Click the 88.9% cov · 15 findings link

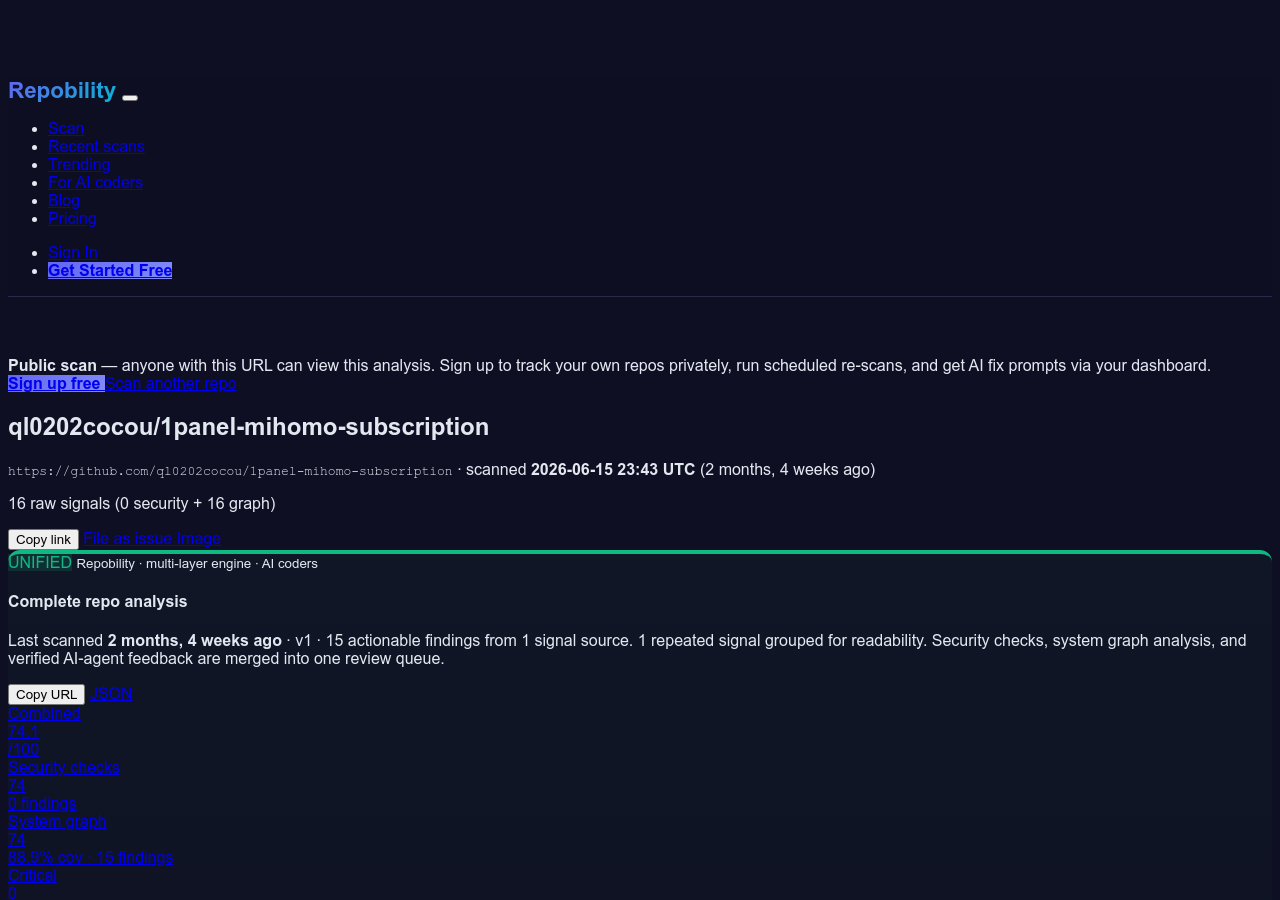[x=91, y=857]
